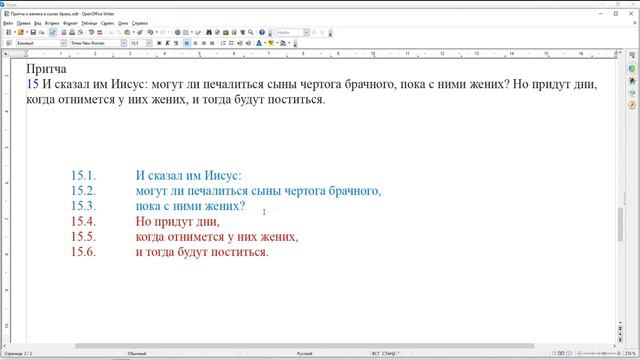
Task: Align paragraph left
Action: (x=187, y=43)
